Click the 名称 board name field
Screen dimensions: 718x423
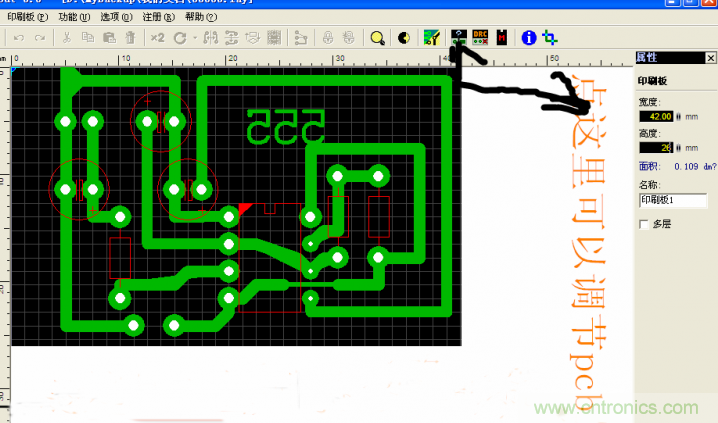672,200
